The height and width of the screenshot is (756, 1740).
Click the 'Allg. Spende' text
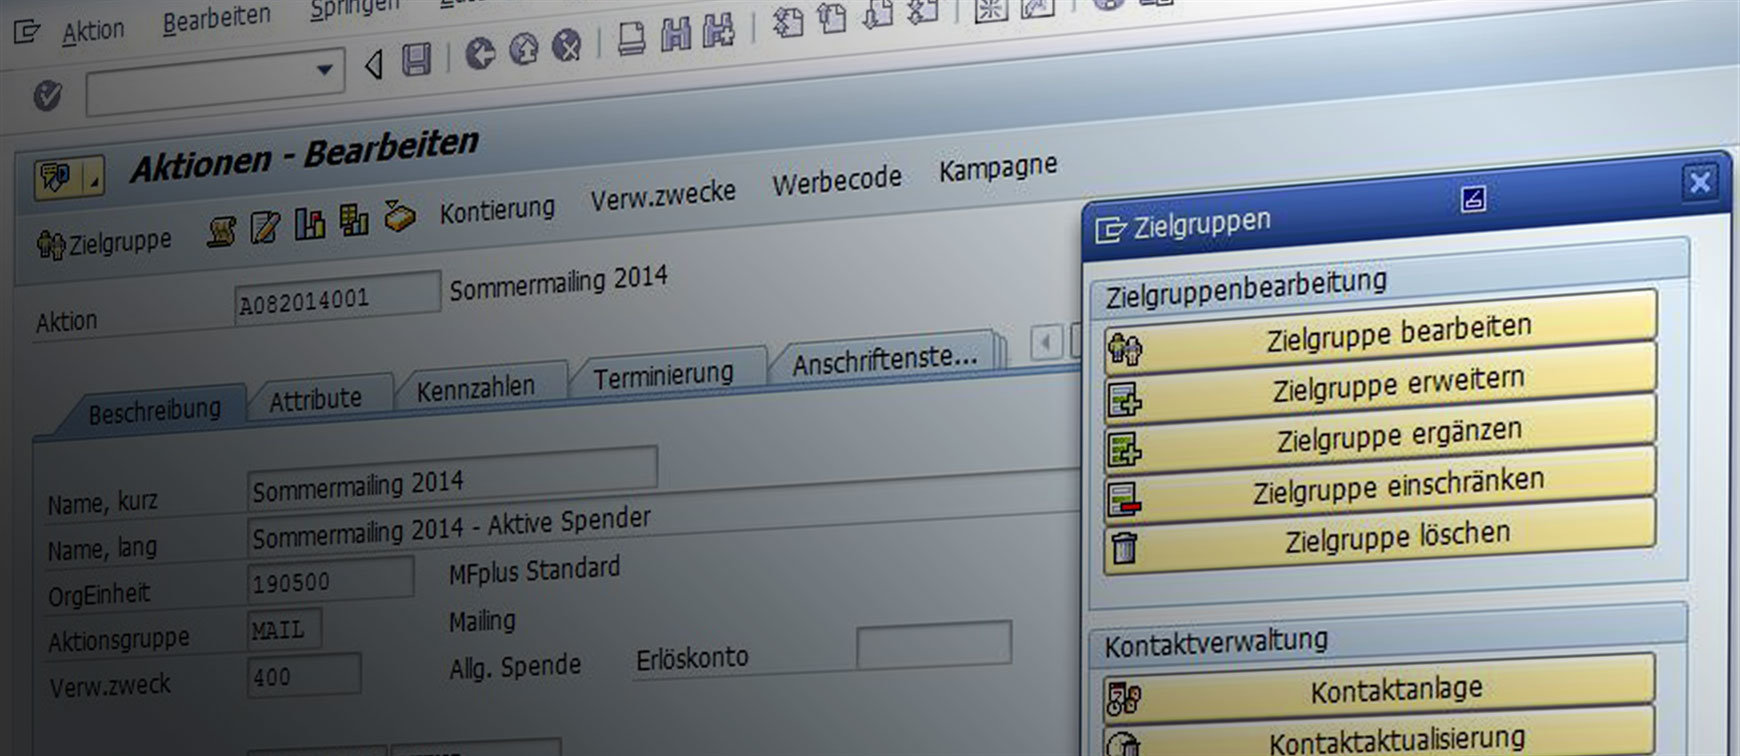click(514, 667)
